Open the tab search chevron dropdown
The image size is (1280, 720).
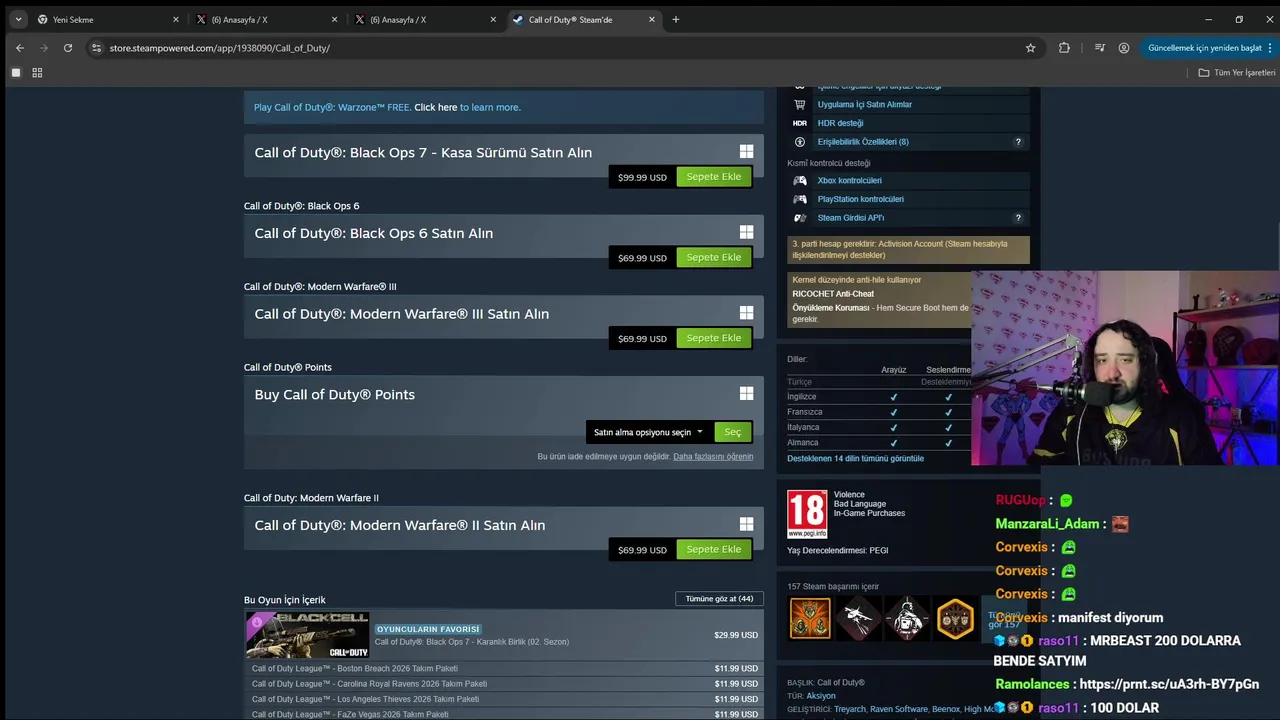point(18,19)
